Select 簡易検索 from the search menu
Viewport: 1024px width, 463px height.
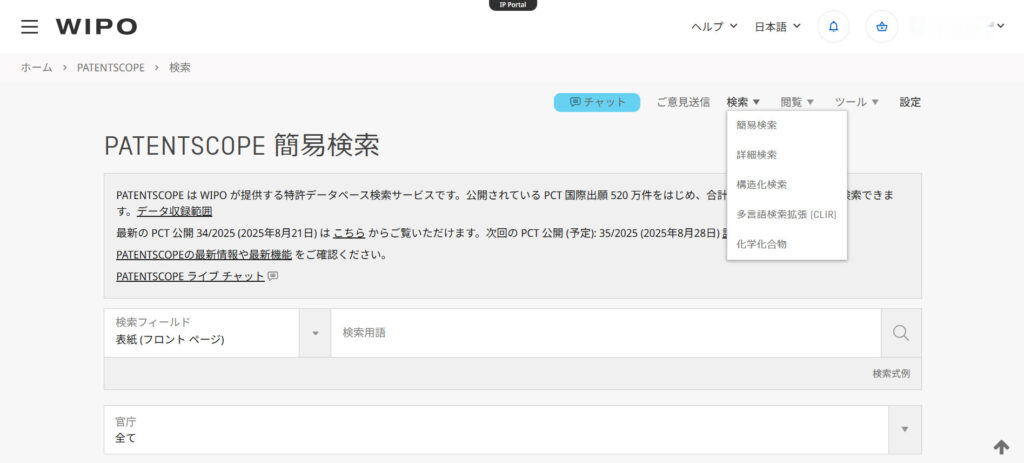(756, 125)
